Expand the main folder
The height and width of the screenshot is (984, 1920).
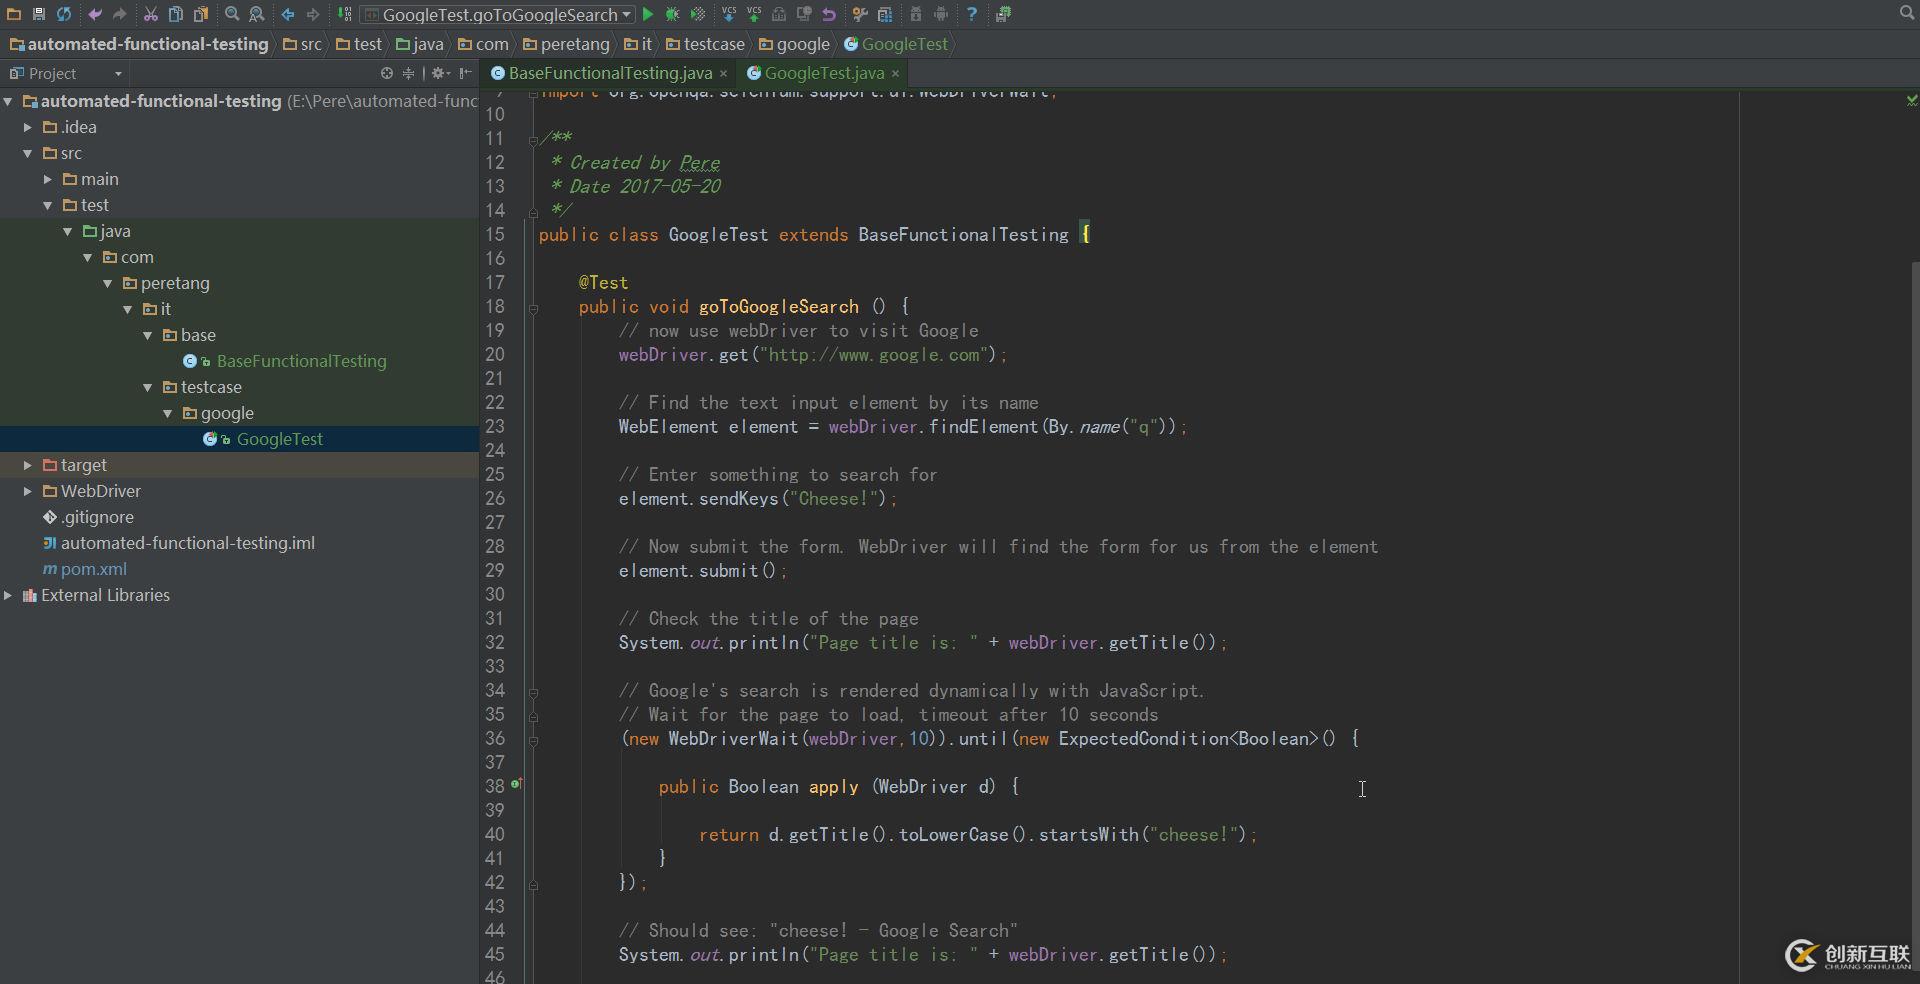[x=48, y=179]
